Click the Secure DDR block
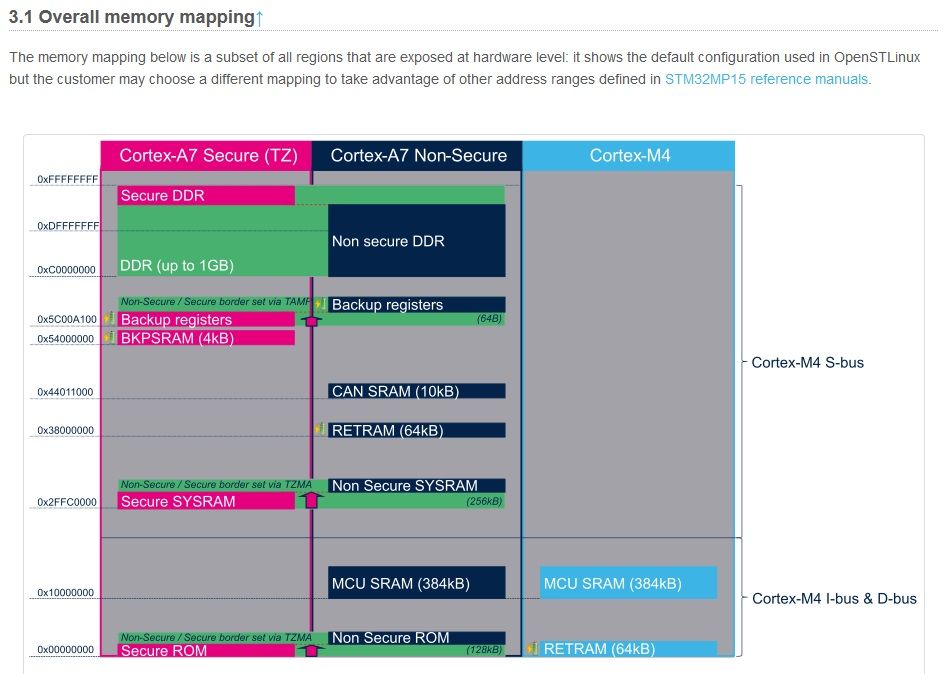Image resolution: width=946 pixels, height=674 pixels. (206, 196)
